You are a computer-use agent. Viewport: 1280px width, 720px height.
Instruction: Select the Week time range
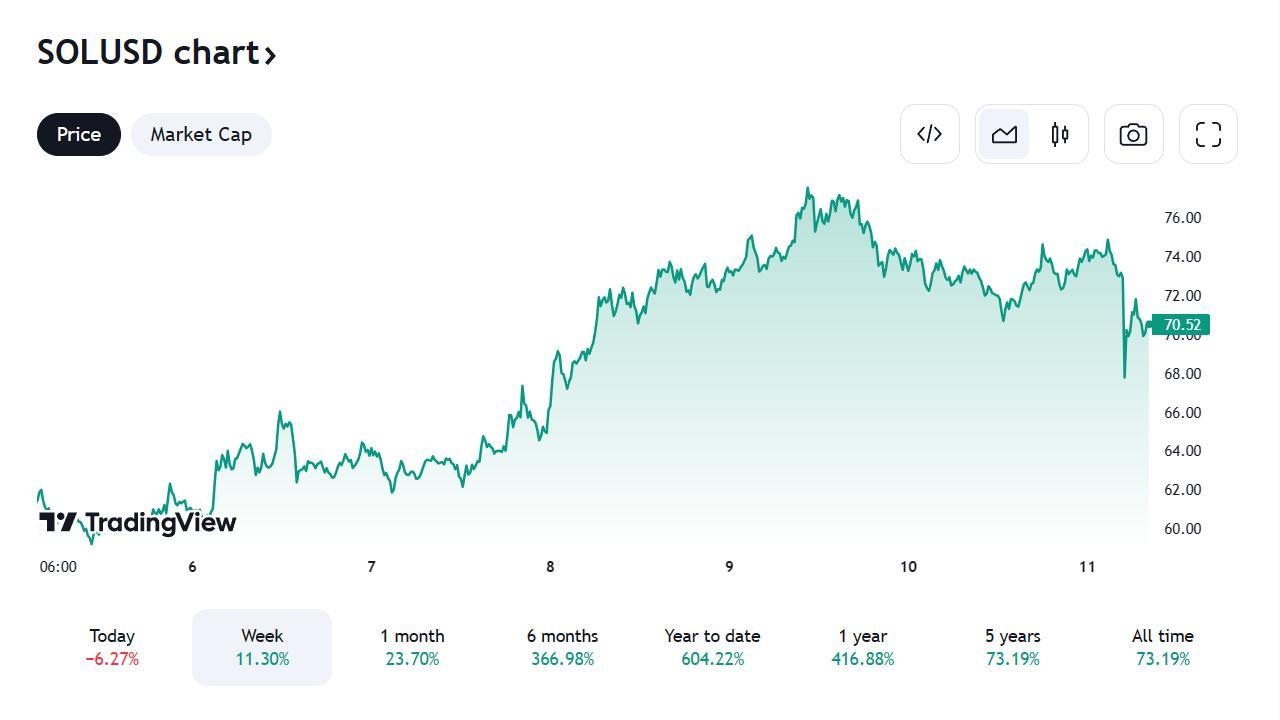(x=262, y=647)
